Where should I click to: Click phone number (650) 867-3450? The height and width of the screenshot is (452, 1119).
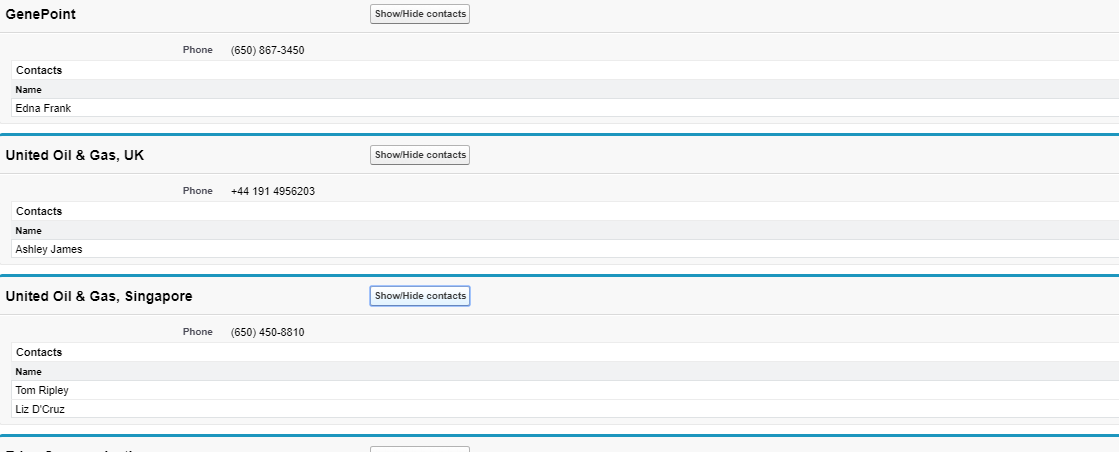(268, 50)
